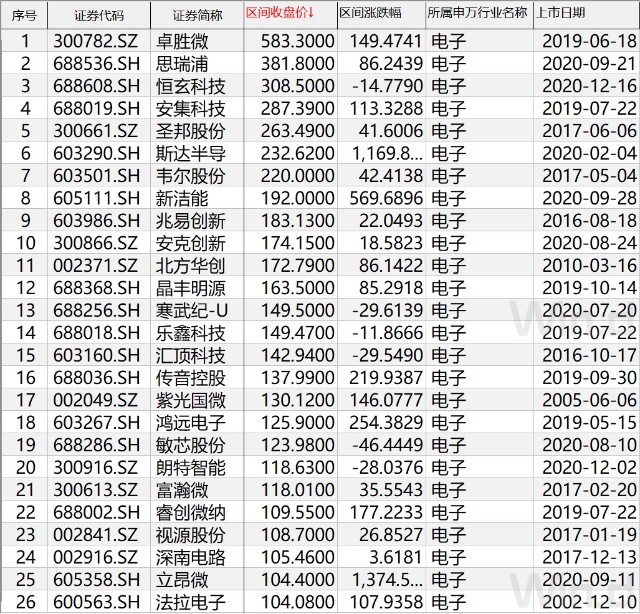640x614 pixels.
Task: Click the 上市日期 column header
Action: pyautogui.click(x=560, y=13)
